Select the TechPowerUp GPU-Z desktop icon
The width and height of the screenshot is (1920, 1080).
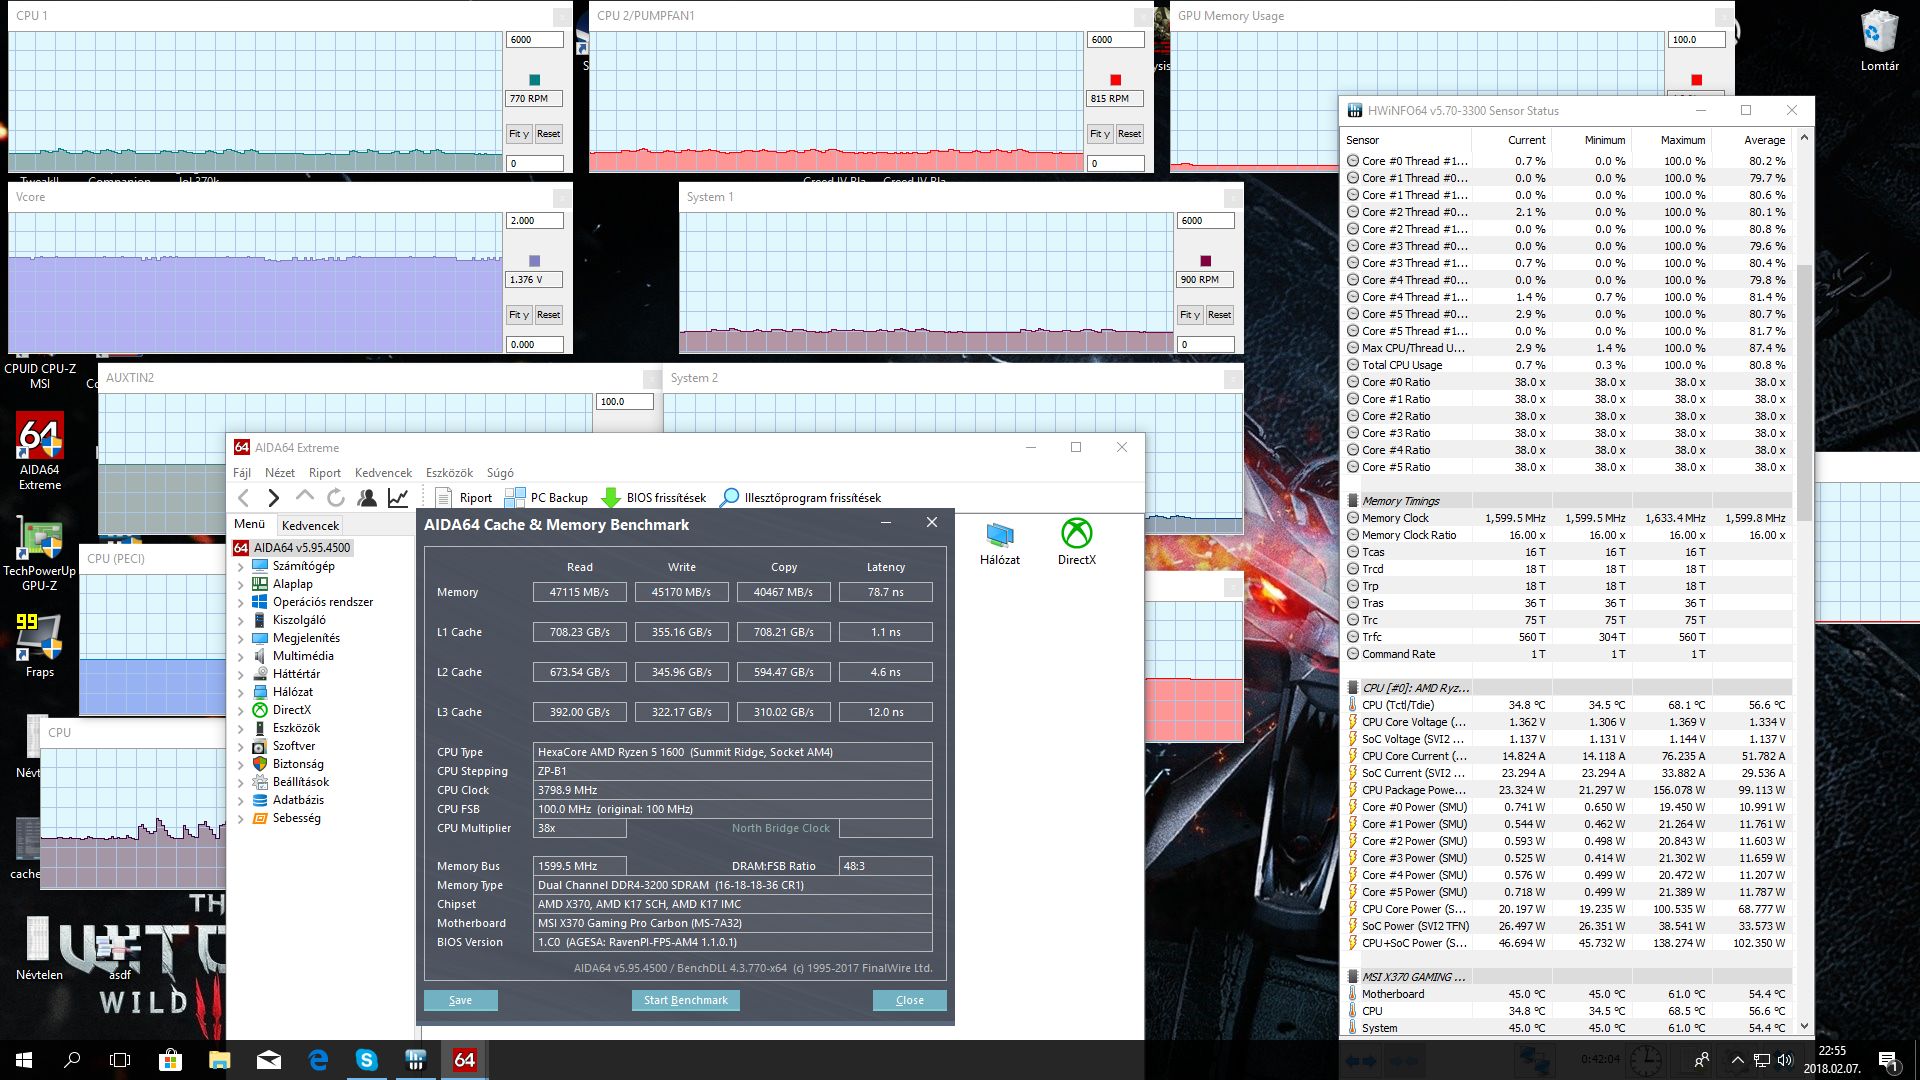pyautogui.click(x=40, y=555)
